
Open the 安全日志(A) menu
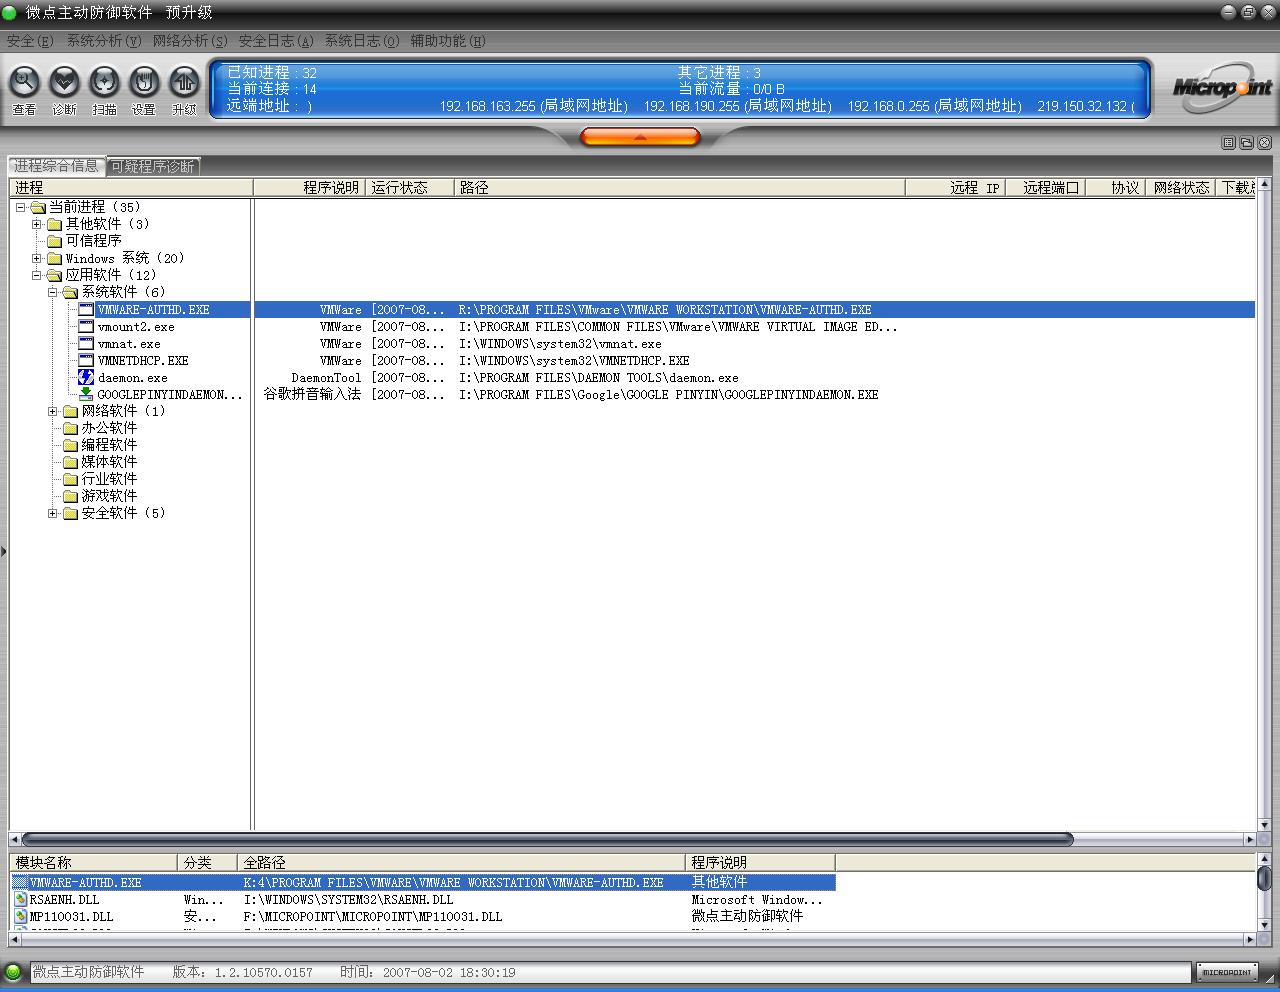pyautogui.click(x=276, y=41)
